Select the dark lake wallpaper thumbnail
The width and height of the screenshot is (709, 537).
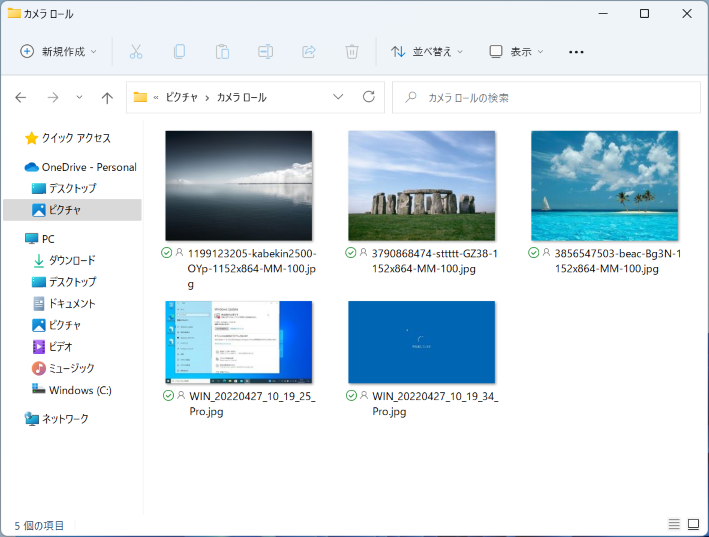click(239, 185)
